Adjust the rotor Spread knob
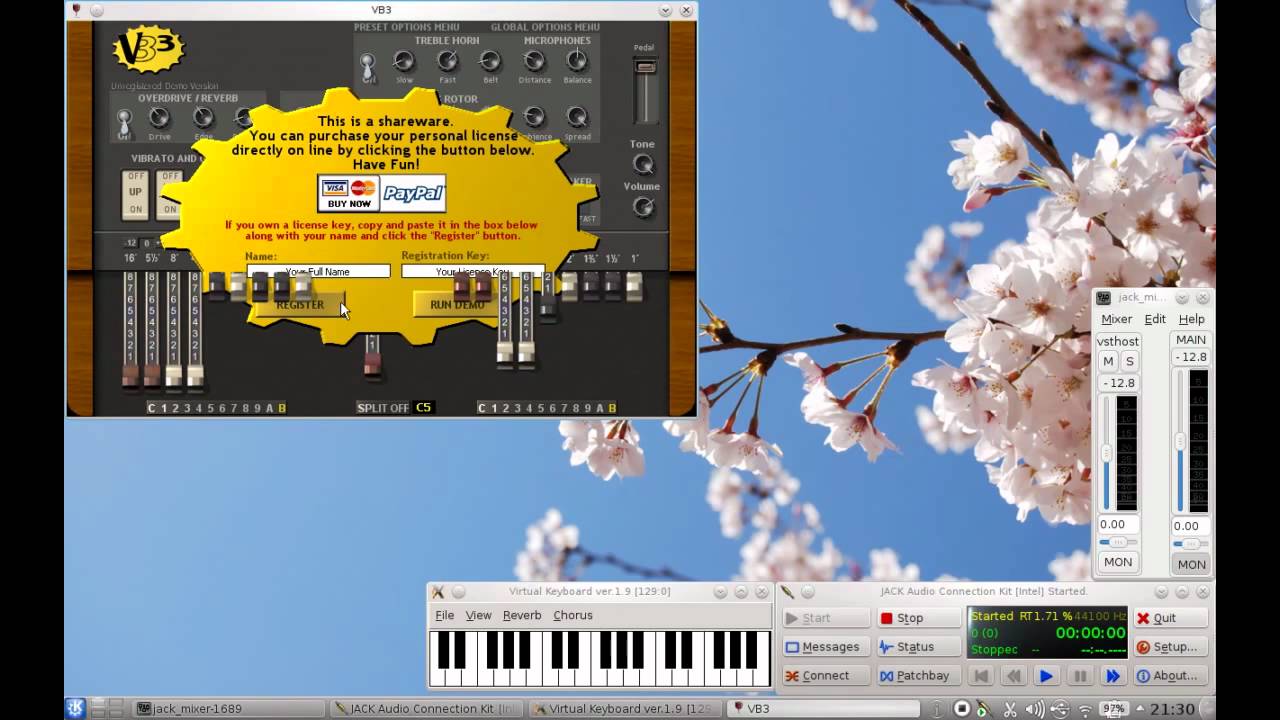Screen dimensions: 1280x720 point(577,118)
